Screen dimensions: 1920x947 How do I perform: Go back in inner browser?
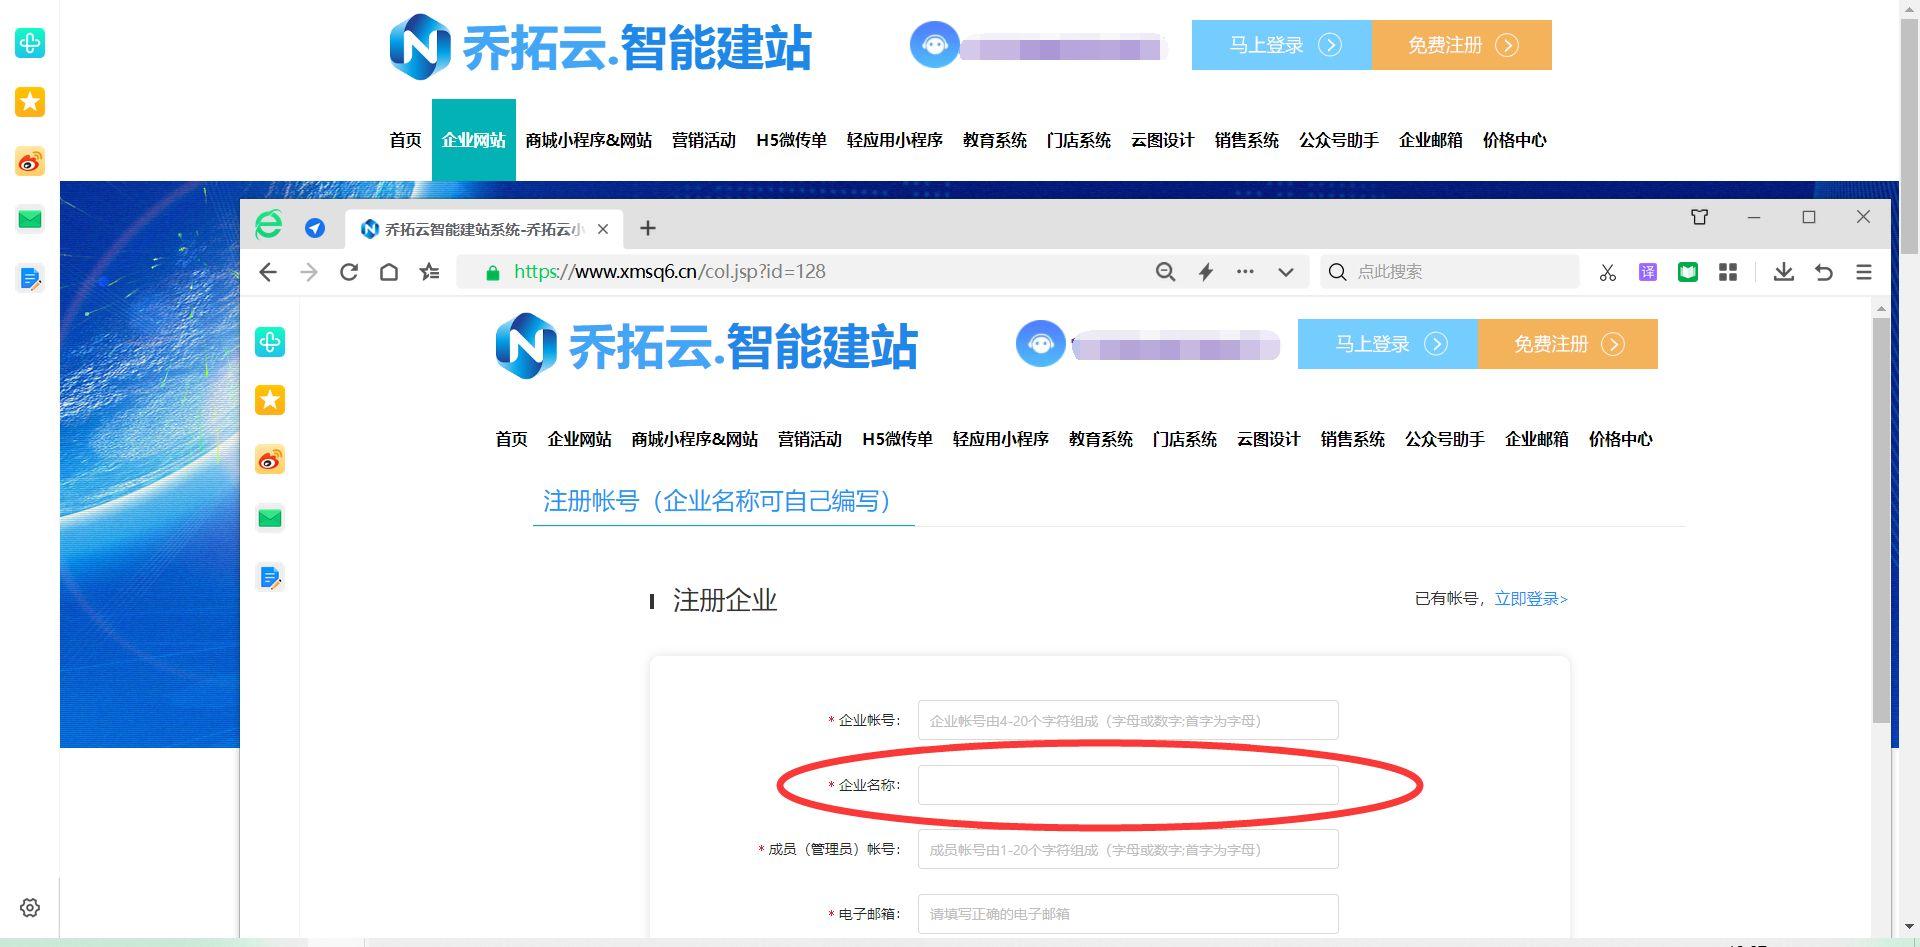(x=267, y=272)
